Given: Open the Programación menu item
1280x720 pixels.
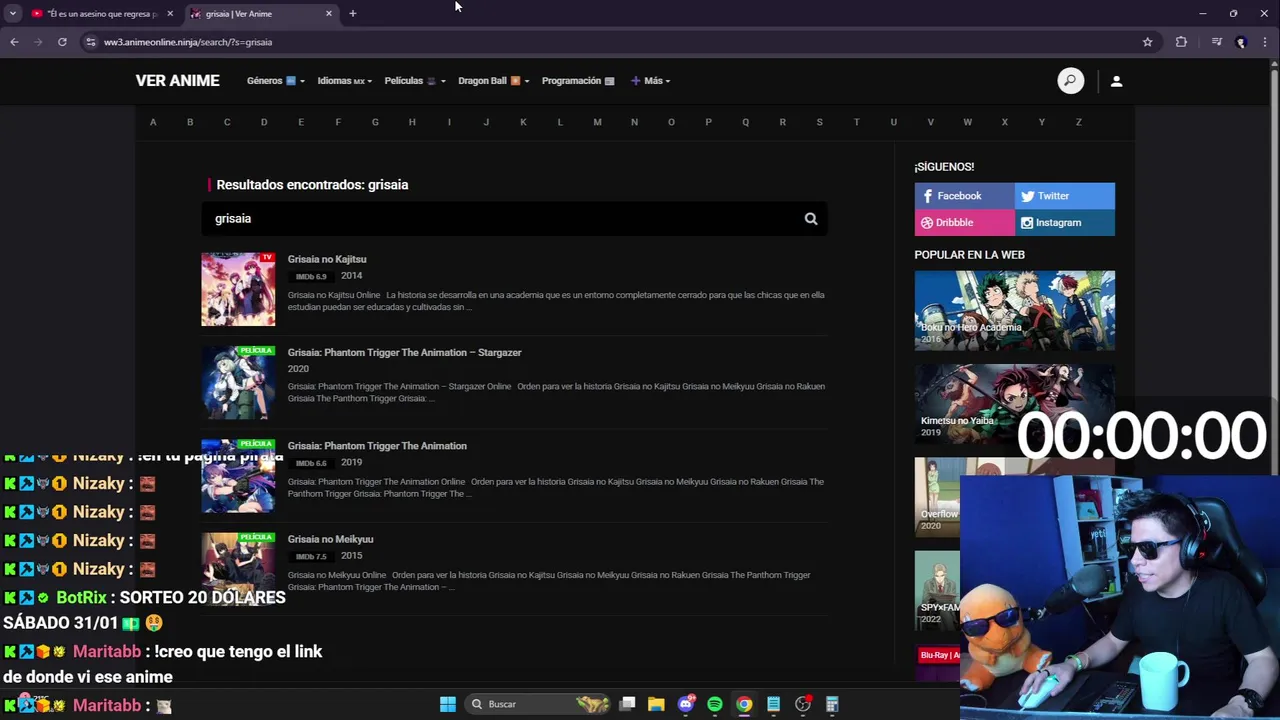Looking at the screenshot, I should pyautogui.click(x=578, y=81).
